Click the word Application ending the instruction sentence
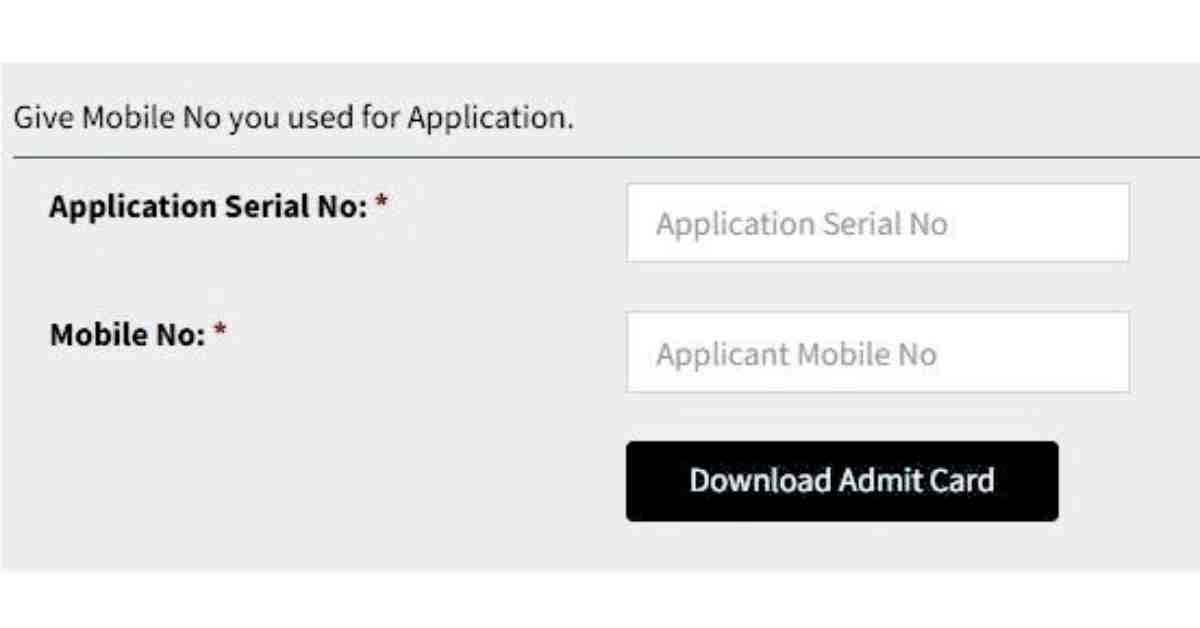1200x628 pixels. click(x=490, y=119)
